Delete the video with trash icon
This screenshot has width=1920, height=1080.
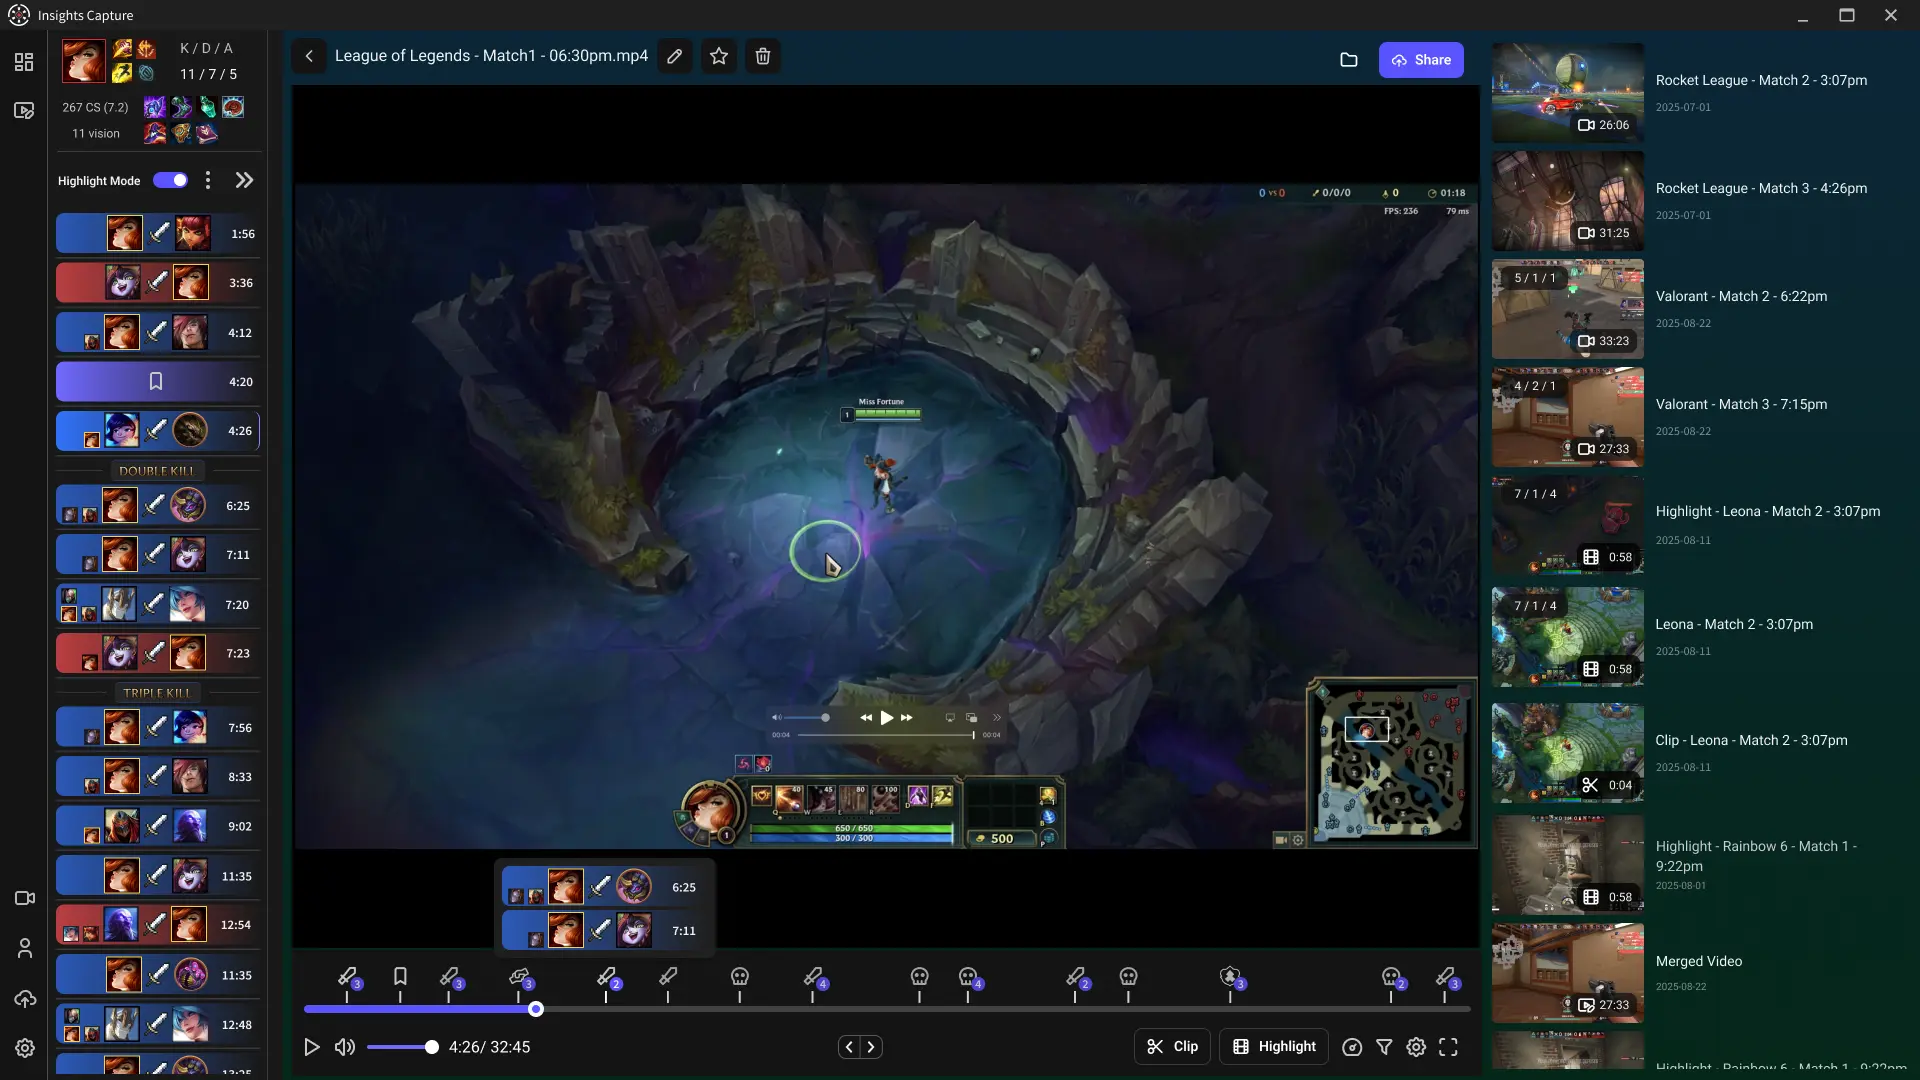point(763,56)
